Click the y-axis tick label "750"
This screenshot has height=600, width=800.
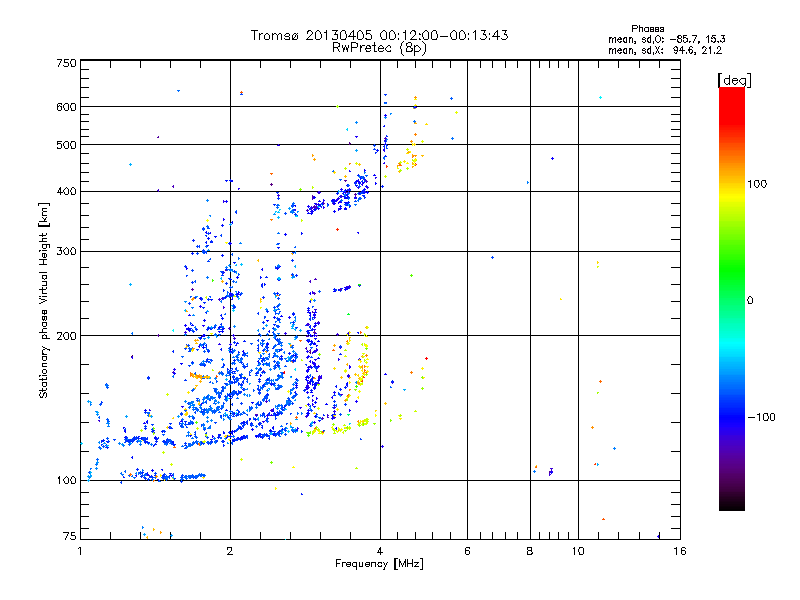pos(66,63)
